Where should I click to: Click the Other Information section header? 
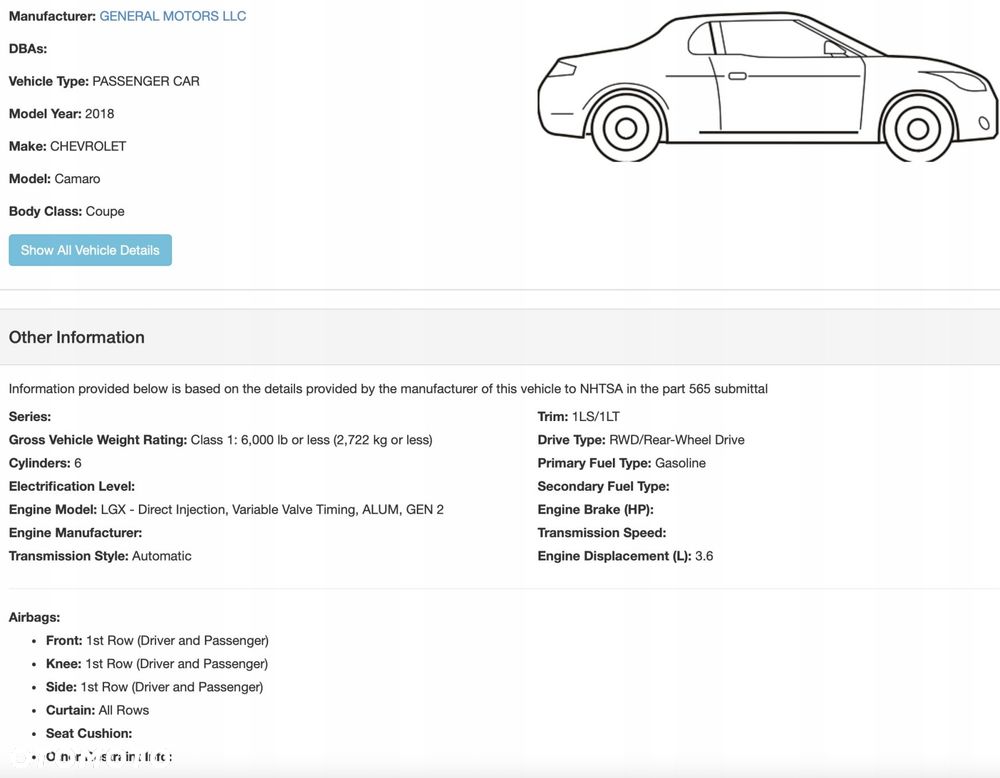coord(77,337)
